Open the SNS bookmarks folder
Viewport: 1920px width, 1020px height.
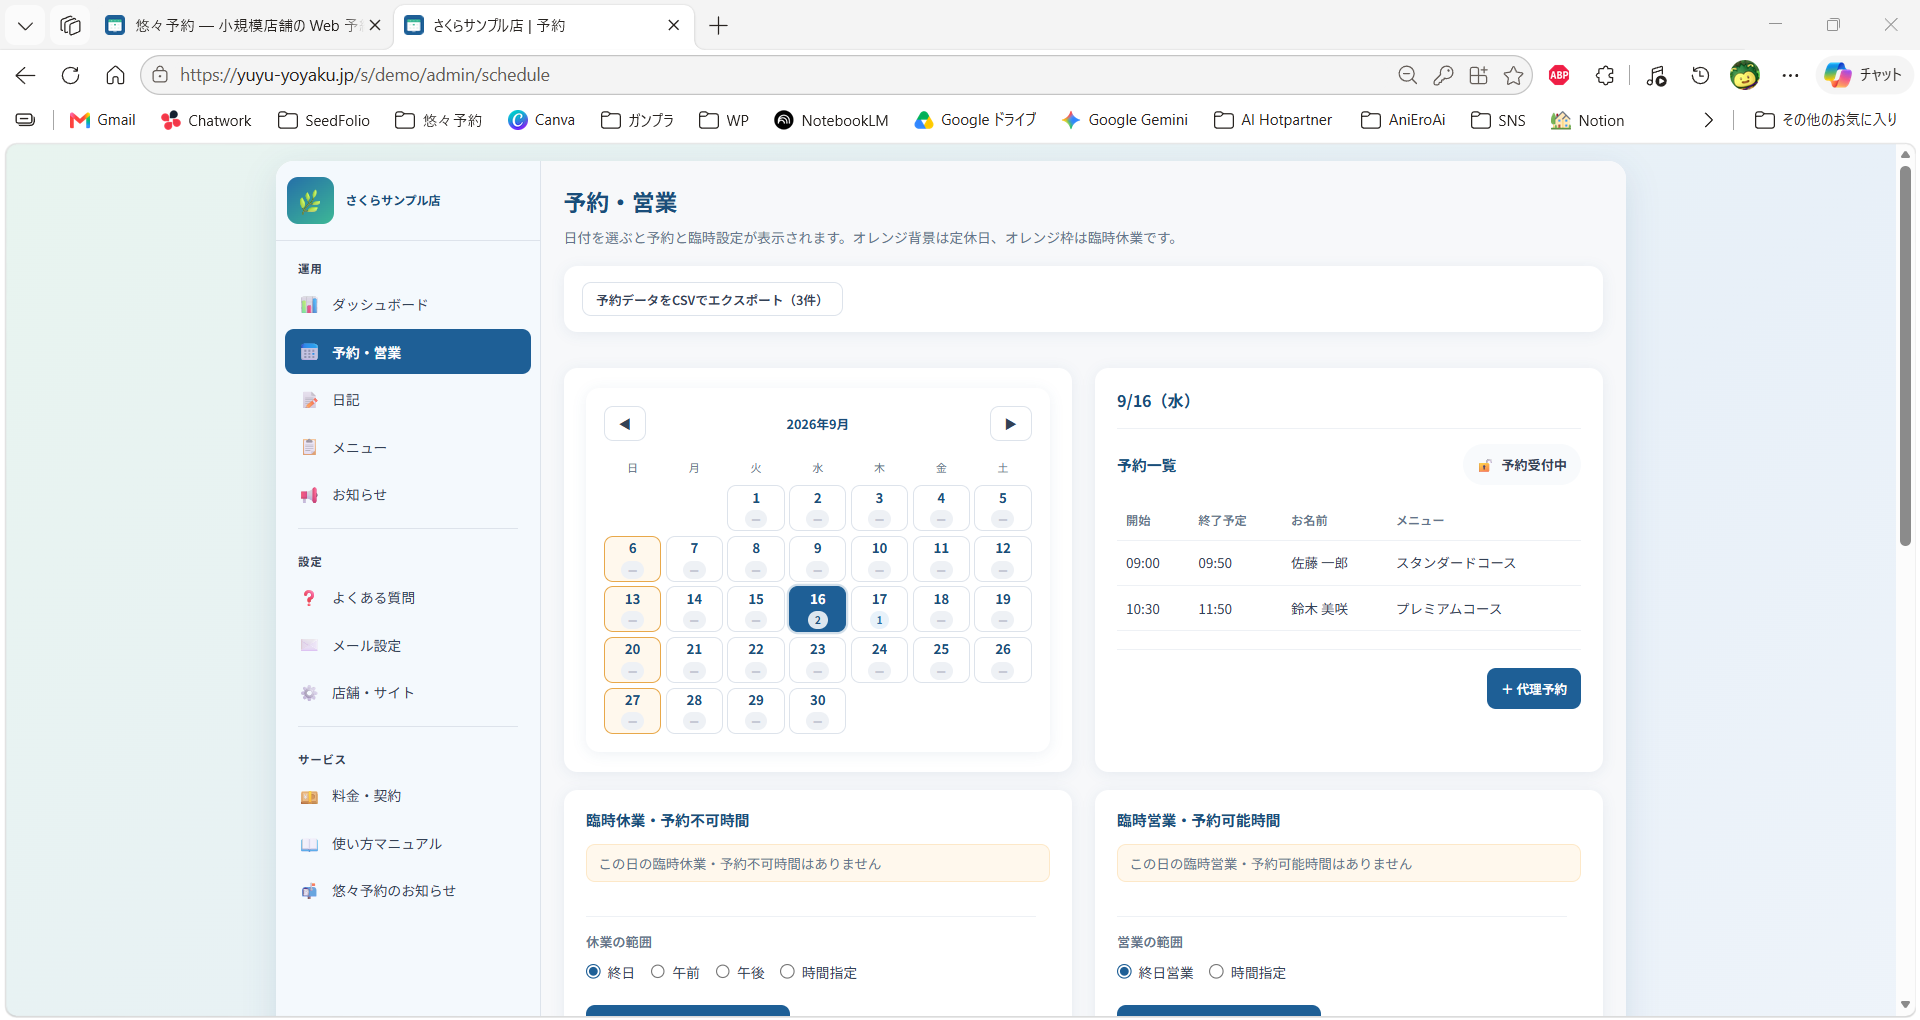[x=1498, y=120]
